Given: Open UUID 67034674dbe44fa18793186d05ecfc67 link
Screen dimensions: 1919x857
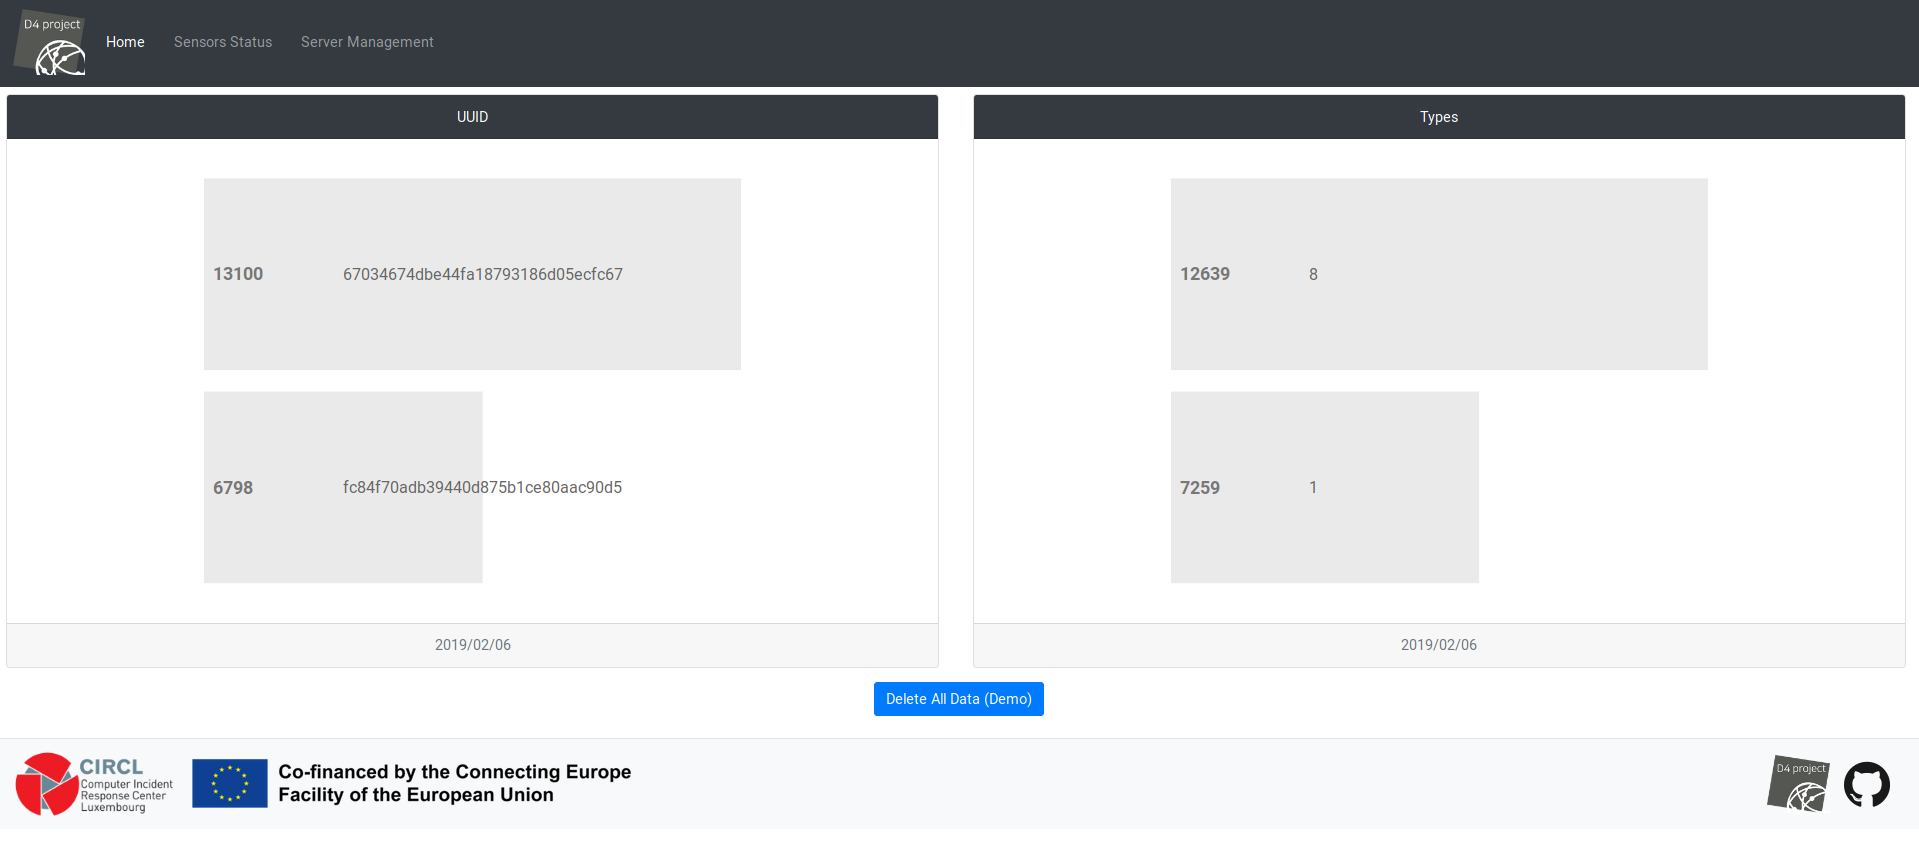Looking at the screenshot, I should click(x=482, y=274).
